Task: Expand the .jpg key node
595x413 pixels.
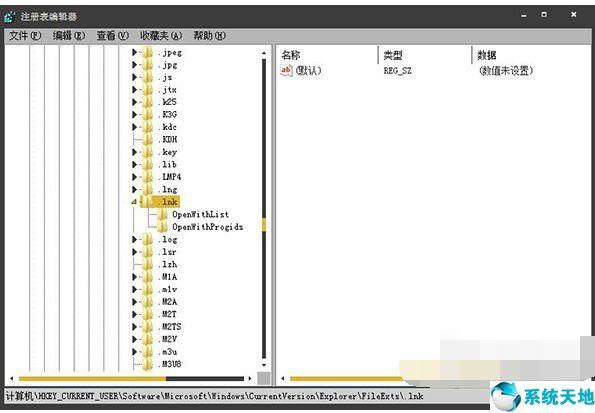Action: (134, 65)
